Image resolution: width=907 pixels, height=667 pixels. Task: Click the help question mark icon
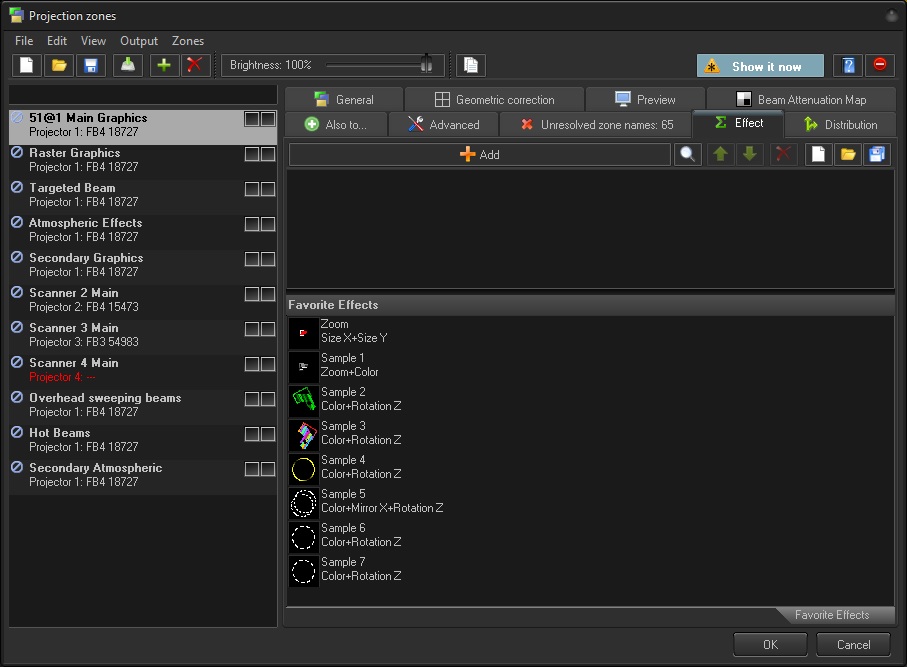point(848,66)
